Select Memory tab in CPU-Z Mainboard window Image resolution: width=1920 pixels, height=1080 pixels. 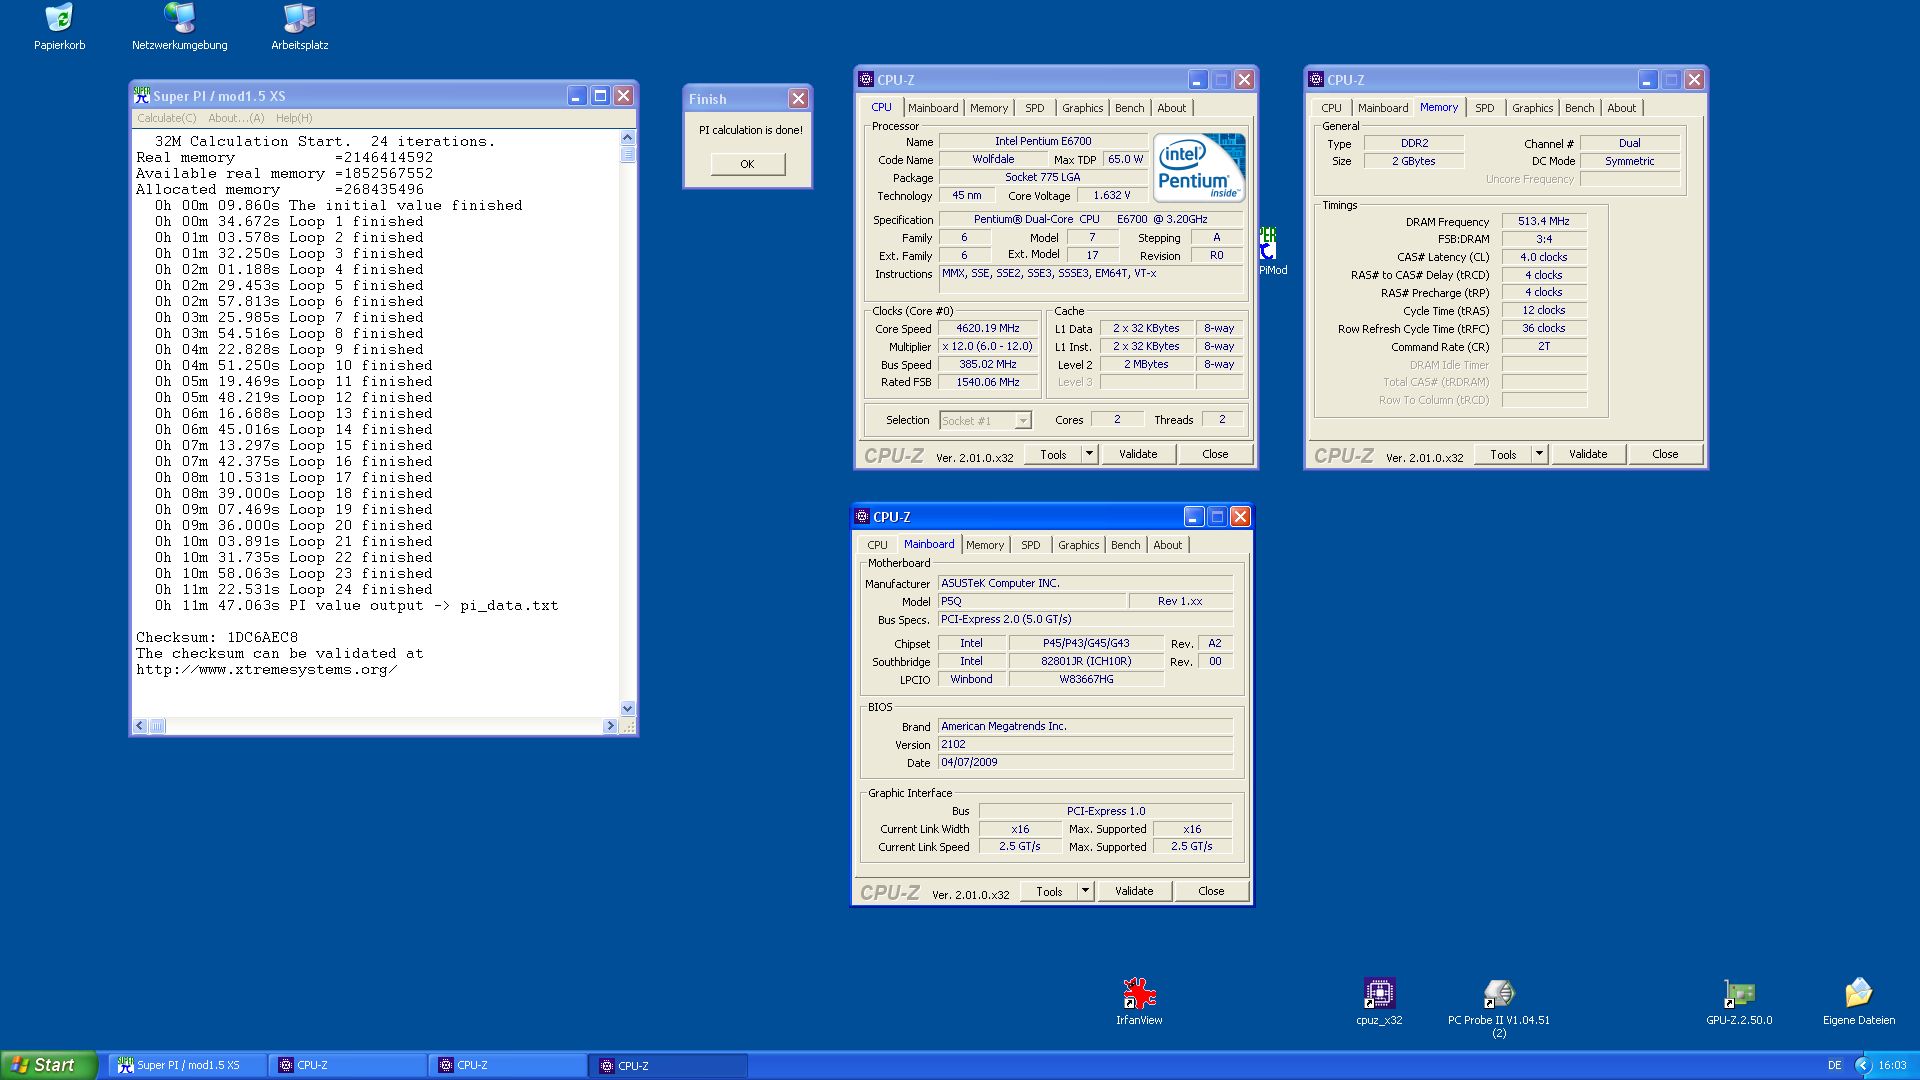(x=984, y=545)
